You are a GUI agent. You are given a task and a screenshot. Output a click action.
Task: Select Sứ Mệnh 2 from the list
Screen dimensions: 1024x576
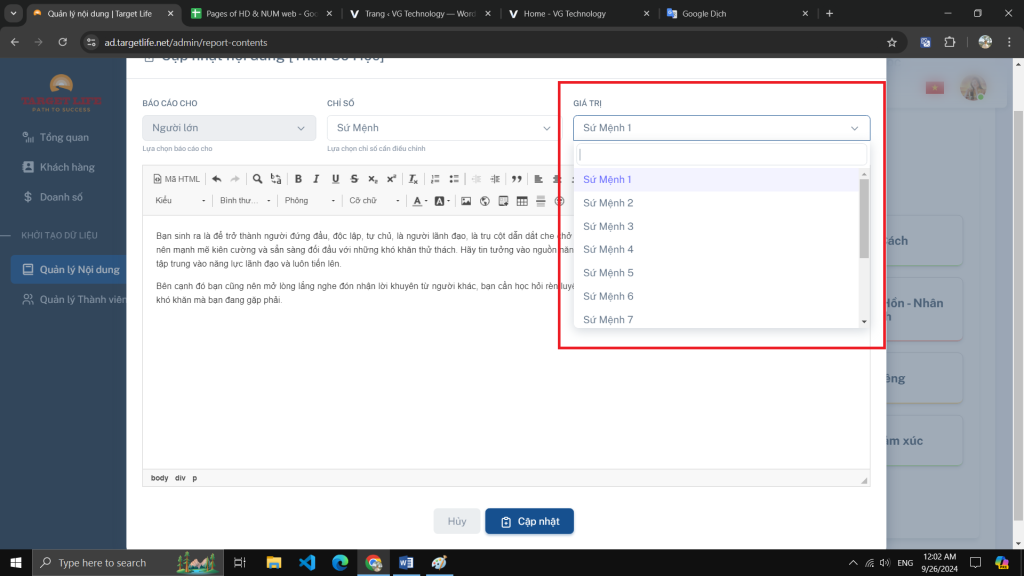click(716, 203)
